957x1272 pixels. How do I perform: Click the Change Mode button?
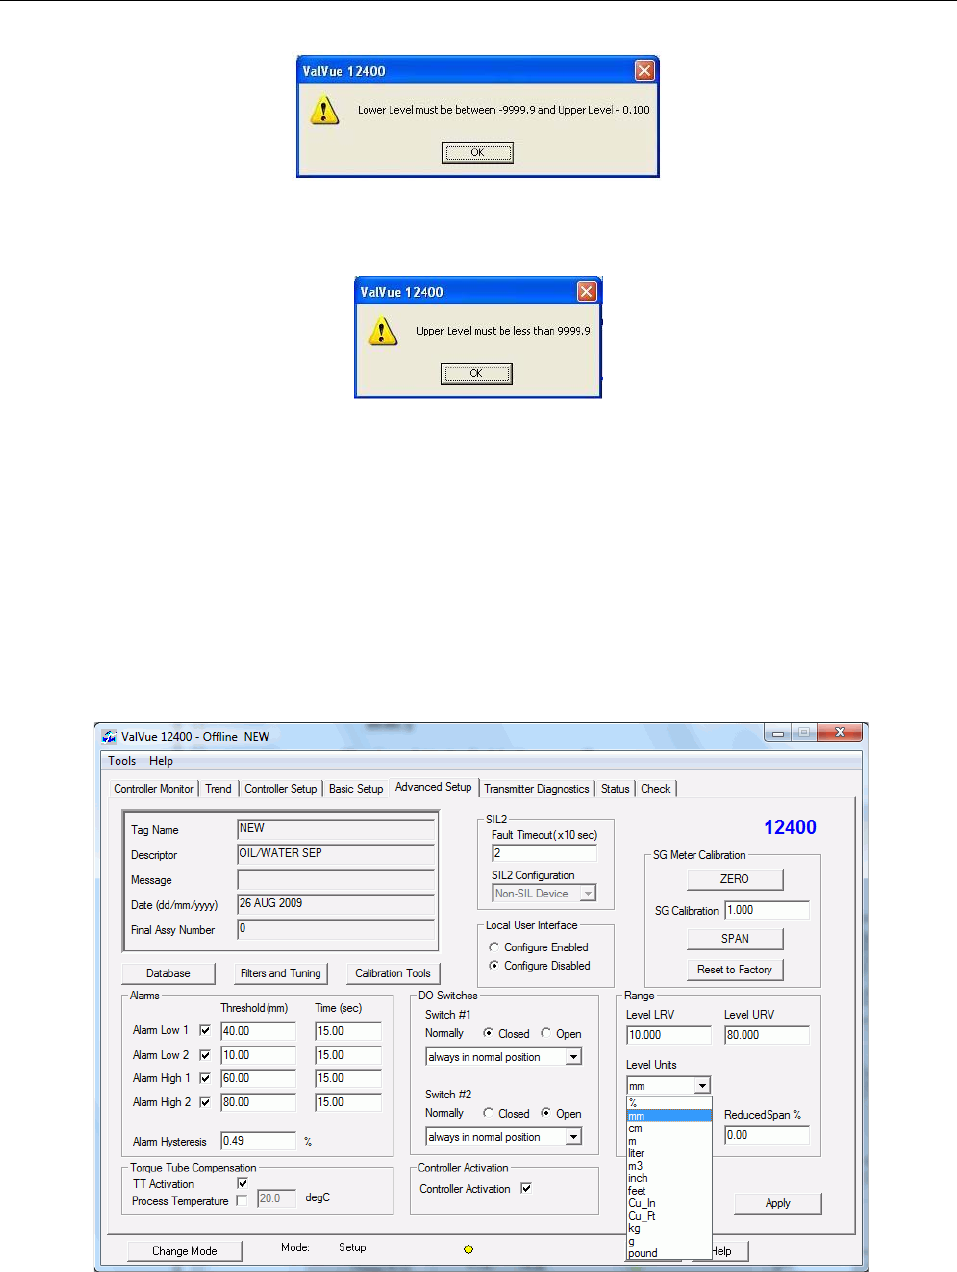[185, 1251]
